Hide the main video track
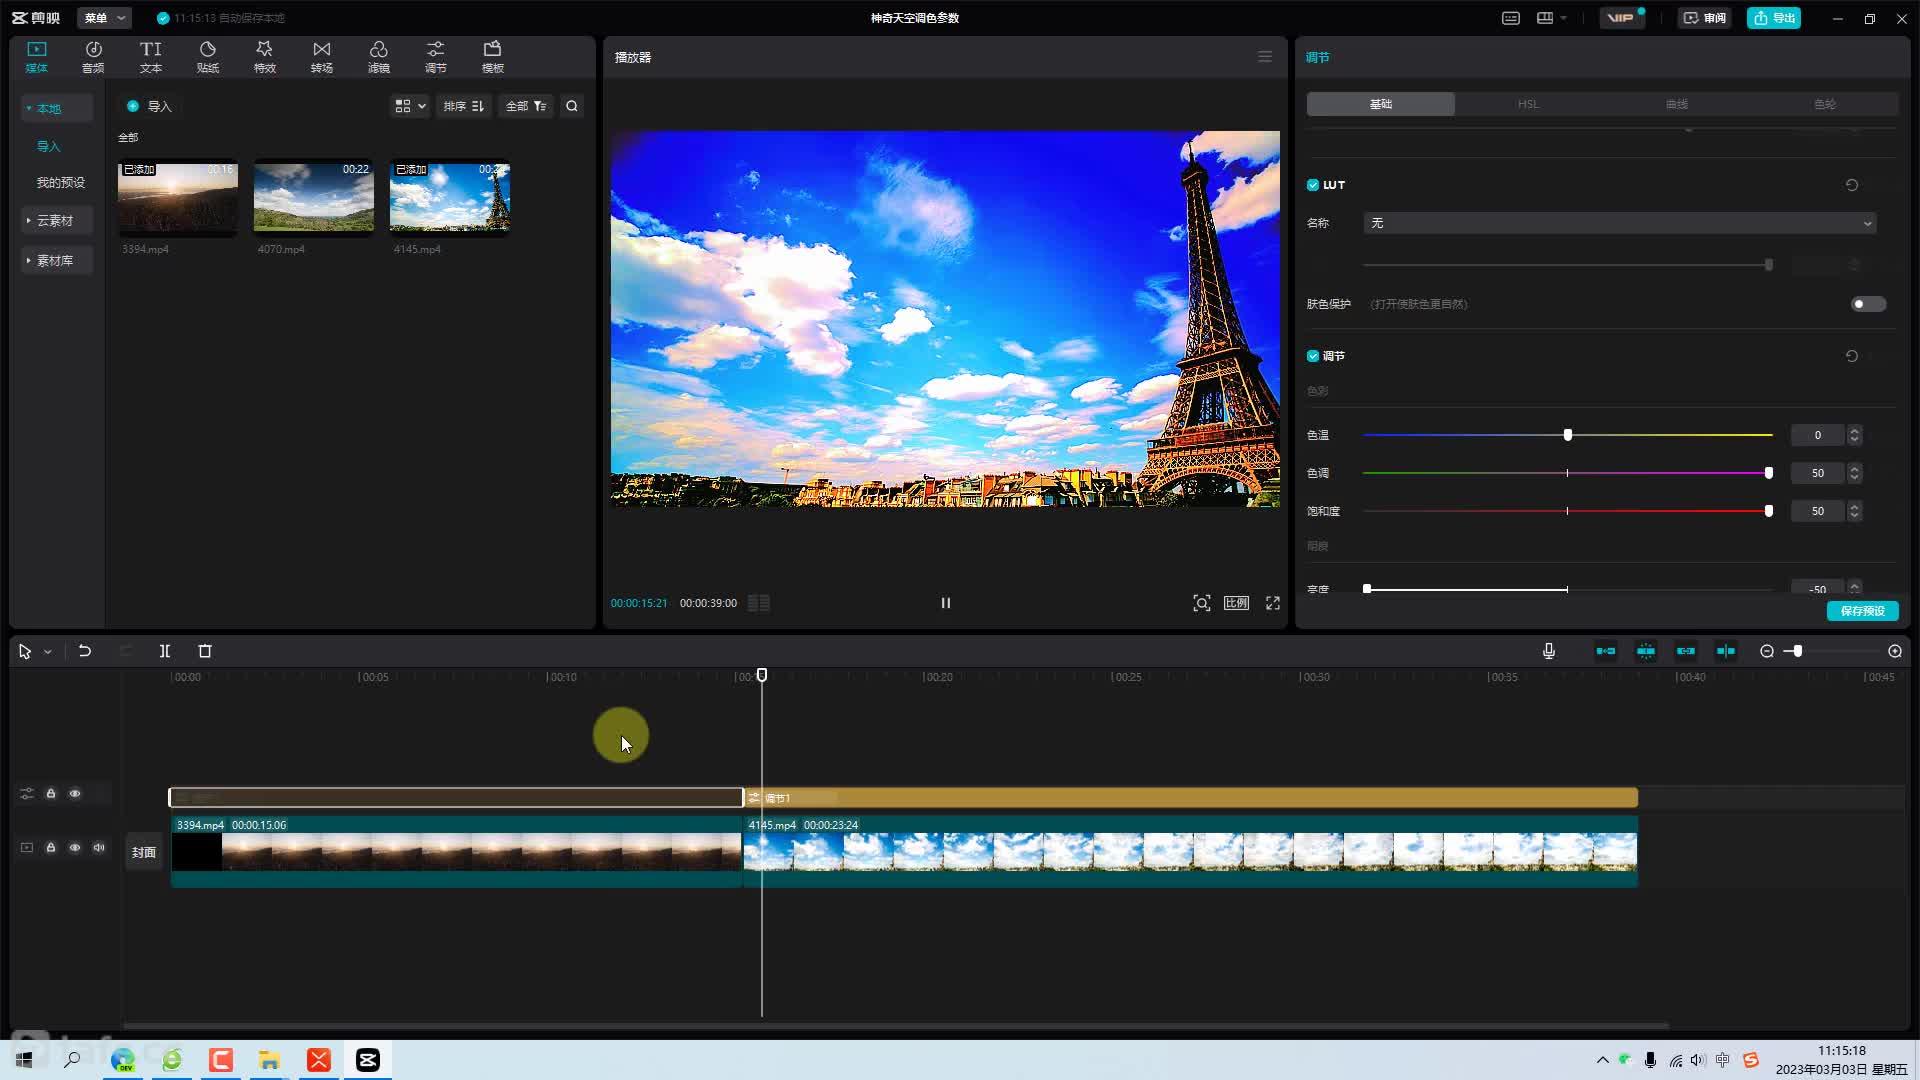 coord(75,847)
